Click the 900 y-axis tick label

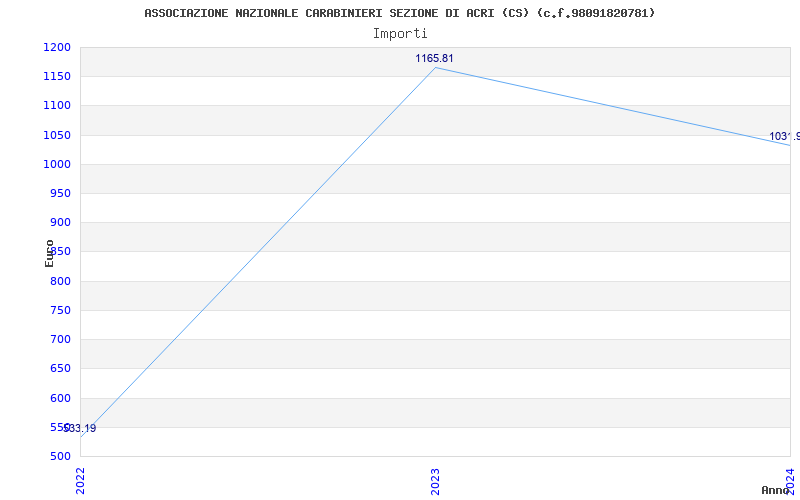(x=61, y=222)
